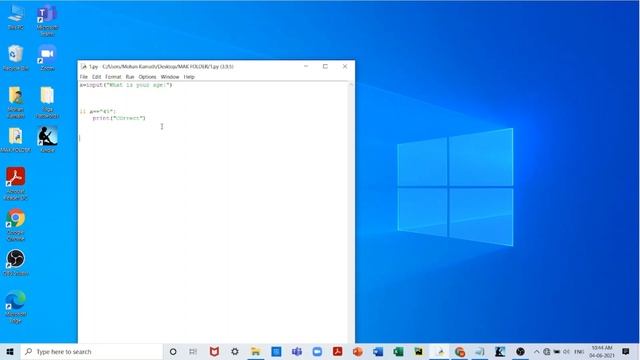
Task: Click the taskbar search box
Action: [x=91, y=351]
